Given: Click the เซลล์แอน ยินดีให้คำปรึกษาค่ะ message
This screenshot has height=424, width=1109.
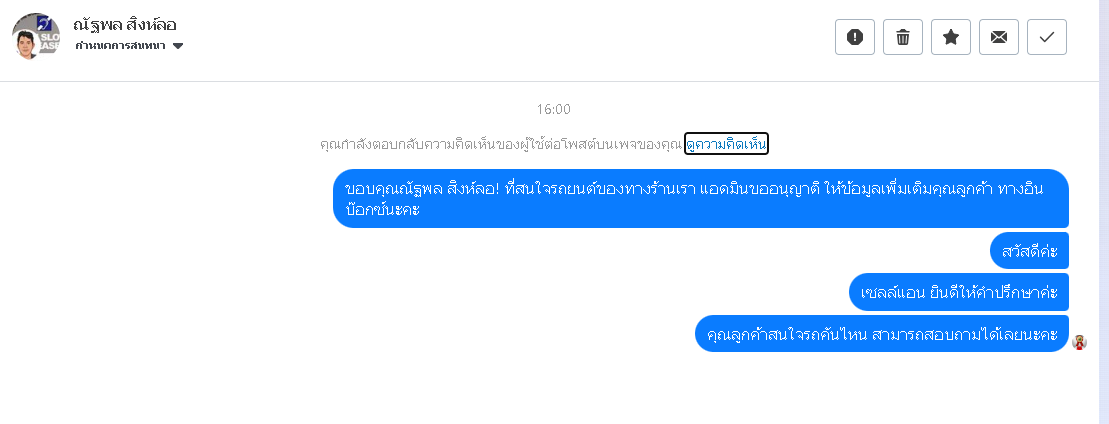Looking at the screenshot, I should click(958, 292).
